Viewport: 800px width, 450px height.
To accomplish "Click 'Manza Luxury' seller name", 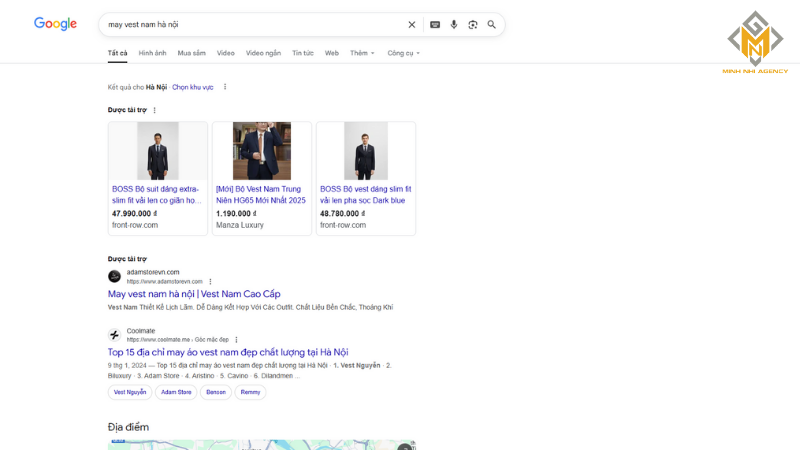I will (240, 225).
